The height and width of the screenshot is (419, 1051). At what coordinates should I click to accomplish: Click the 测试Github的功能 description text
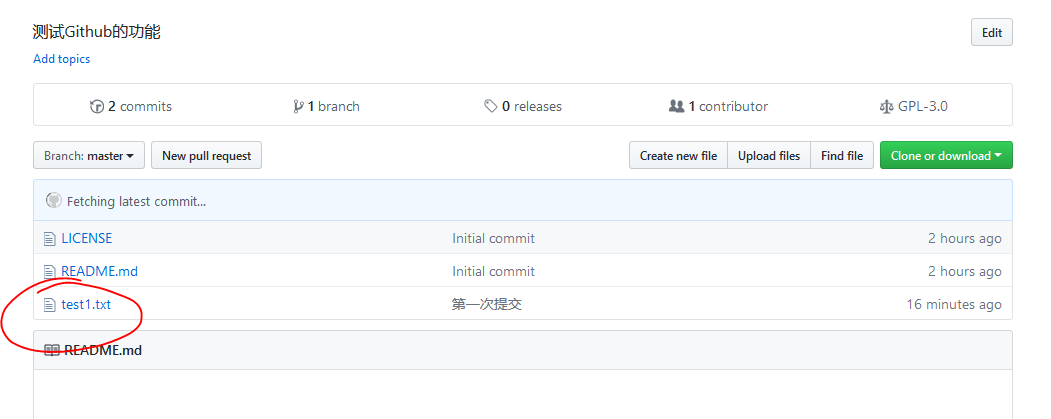click(97, 32)
